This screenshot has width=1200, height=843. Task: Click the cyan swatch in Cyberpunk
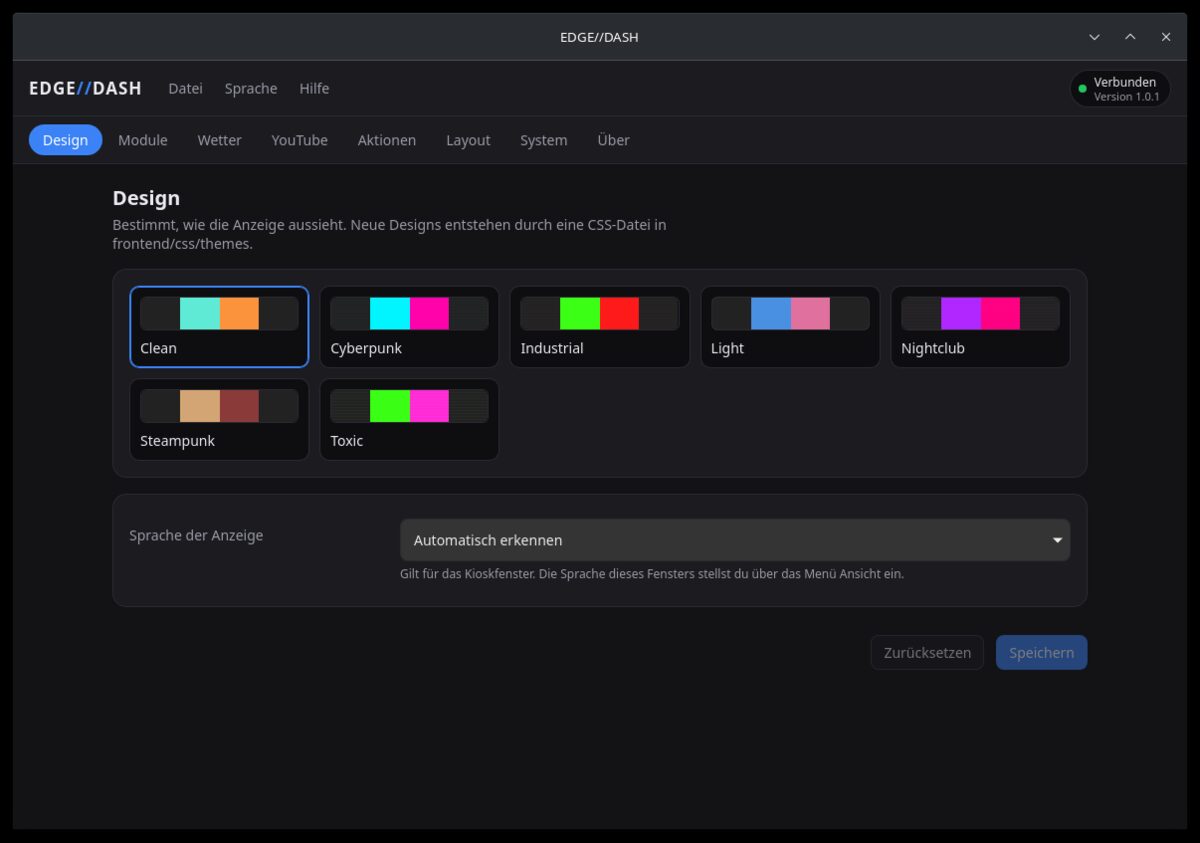point(390,313)
